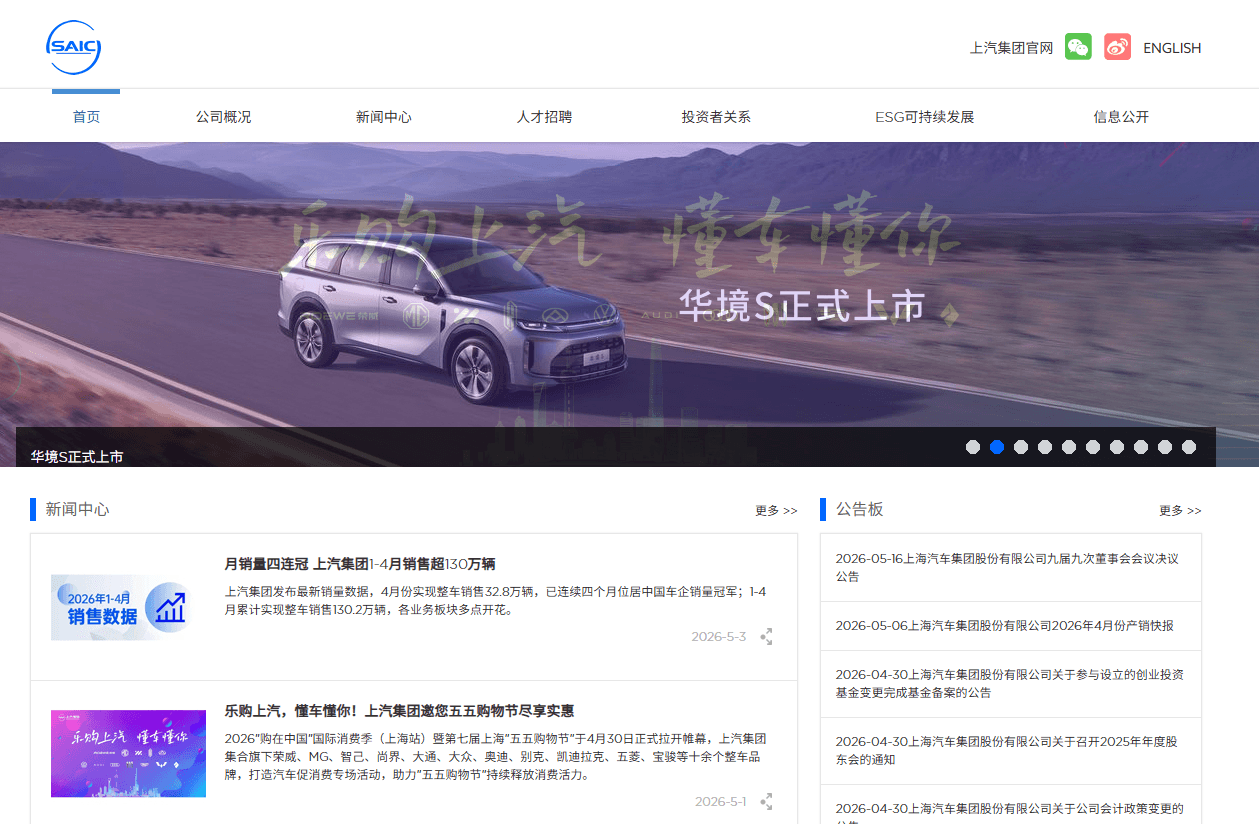This screenshot has height=824, width=1259.
Task: Open the 公司概况 menu
Action: coord(223,117)
